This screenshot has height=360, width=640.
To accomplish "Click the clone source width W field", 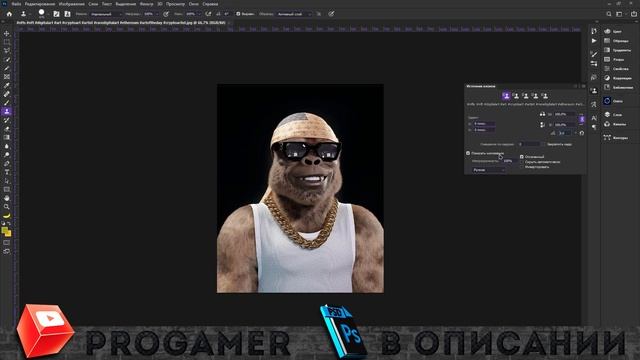I will coord(565,114).
